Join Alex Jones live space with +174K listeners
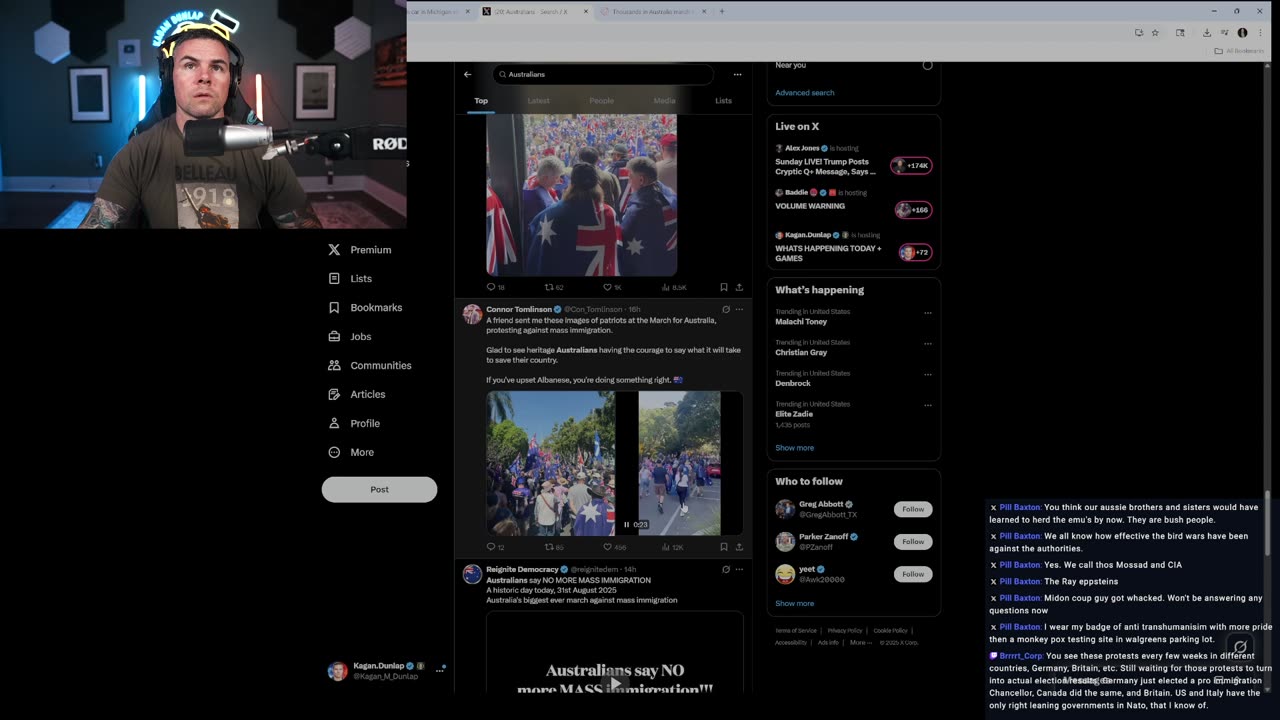Viewport: 1280px width, 720px height. [911, 165]
